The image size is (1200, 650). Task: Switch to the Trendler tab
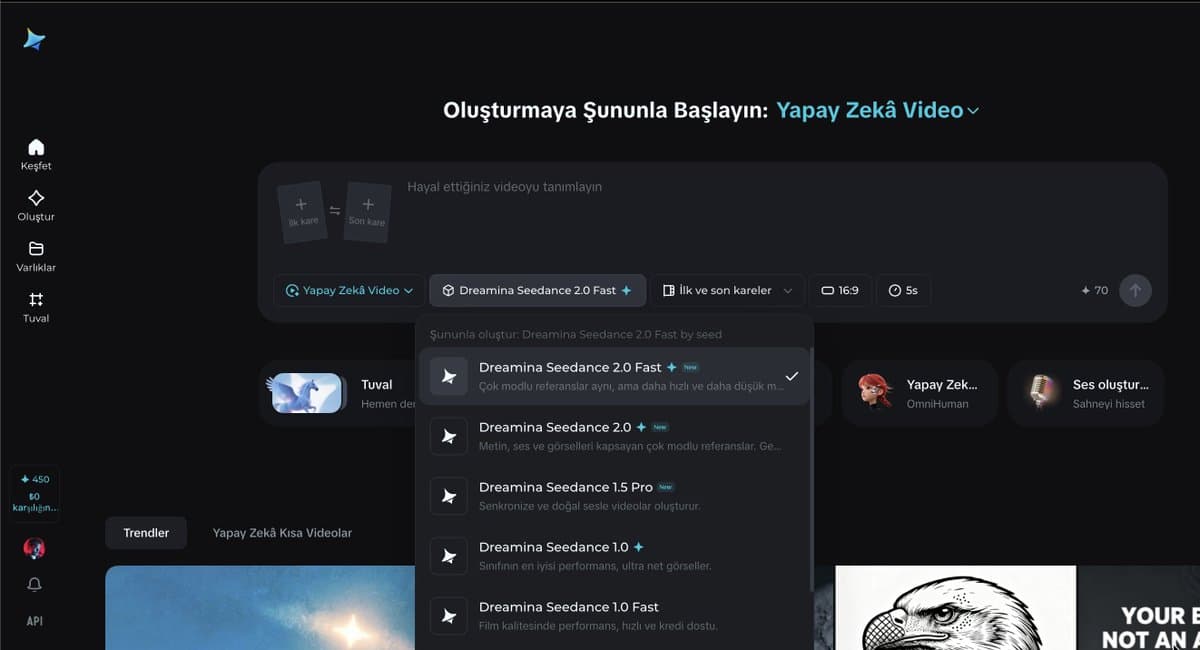pyautogui.click(x=146, y=533)
